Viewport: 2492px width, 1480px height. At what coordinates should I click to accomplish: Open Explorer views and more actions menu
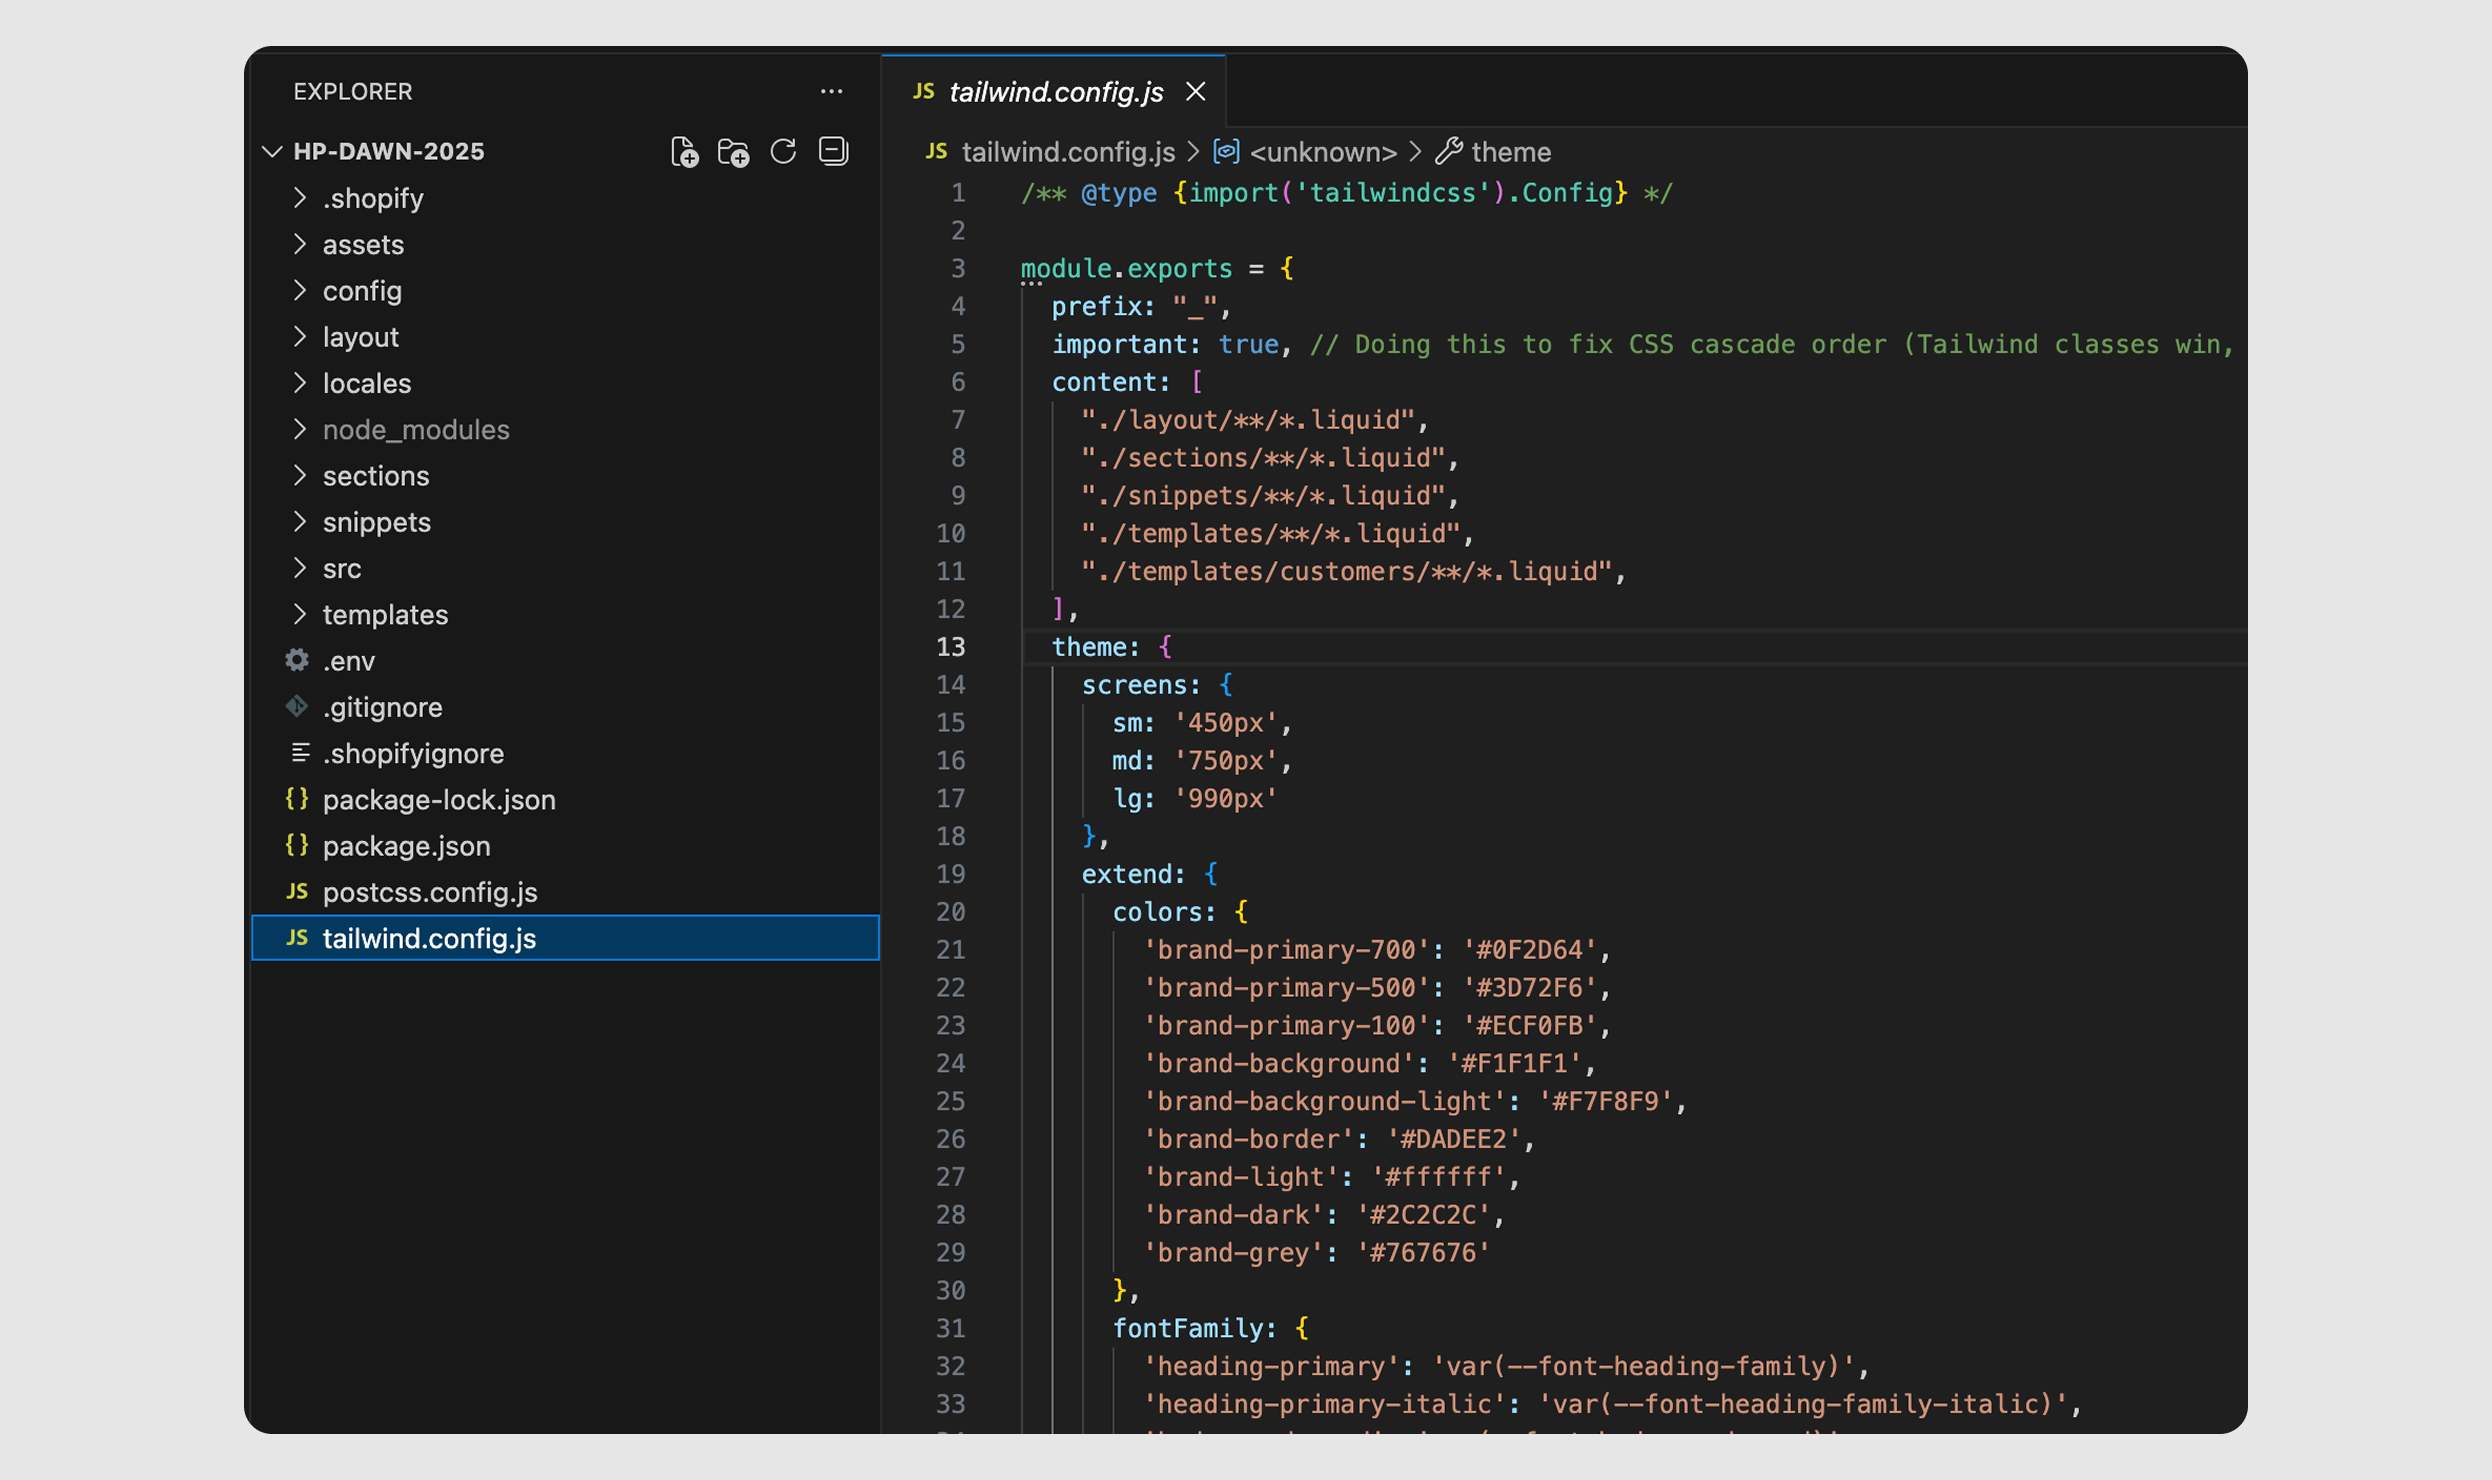[x=831, y=92]
